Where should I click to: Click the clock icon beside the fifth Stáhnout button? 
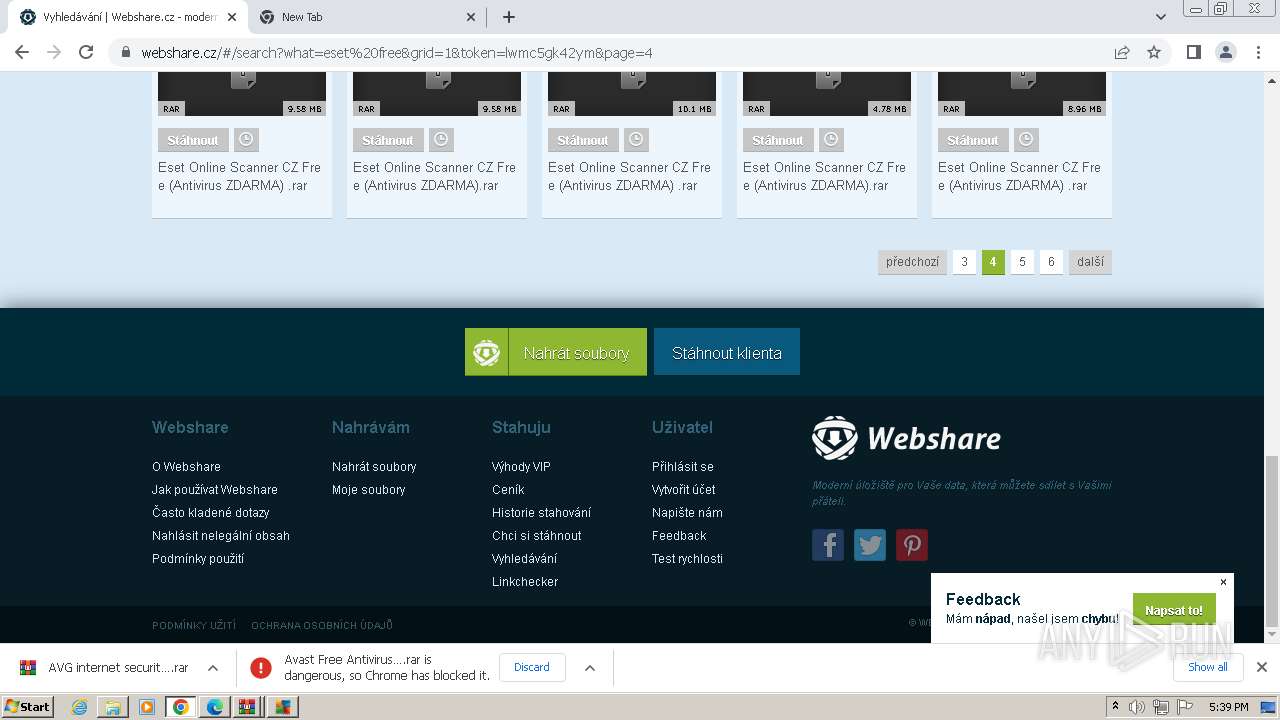(1026, 140)
